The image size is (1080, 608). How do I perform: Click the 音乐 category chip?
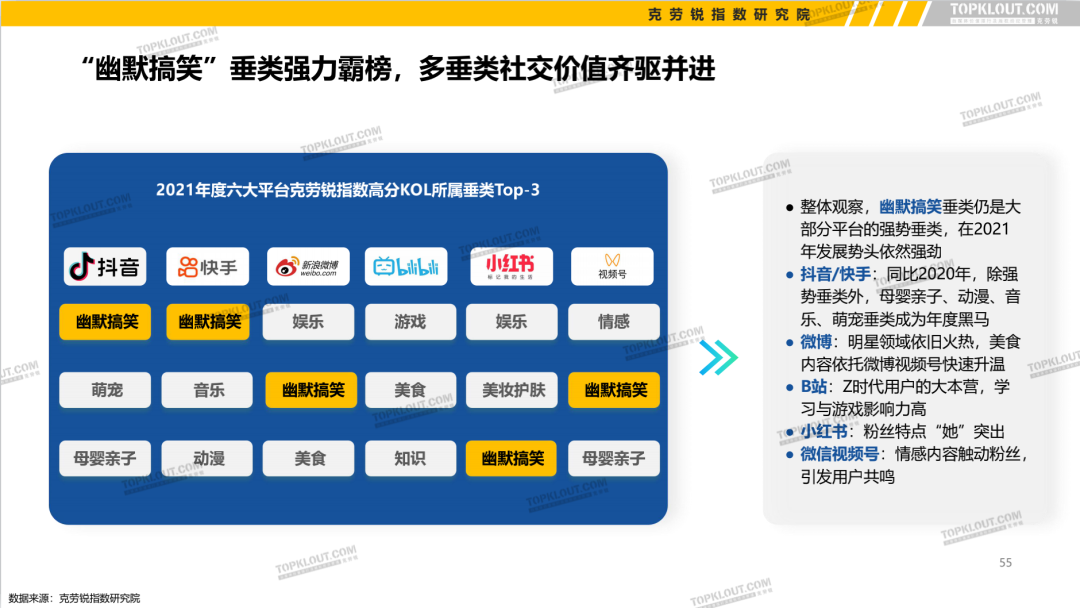point(207,390)
